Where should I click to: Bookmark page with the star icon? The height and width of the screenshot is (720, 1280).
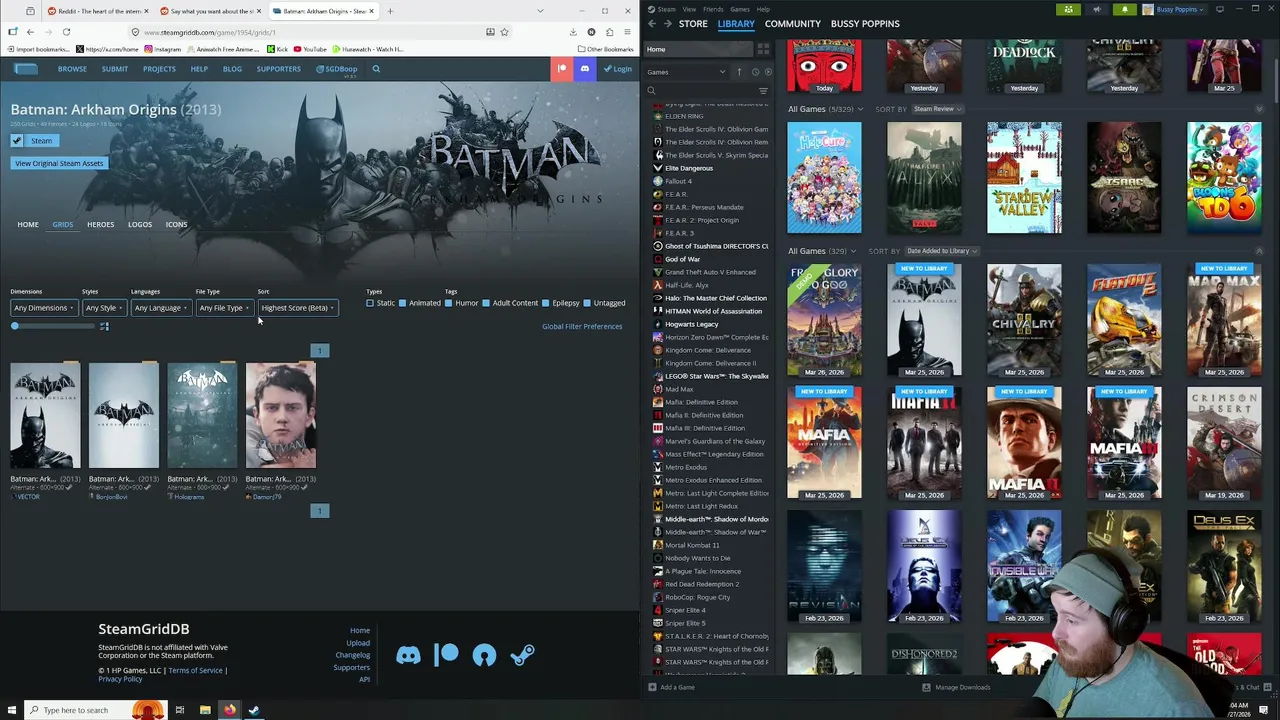tap(504, 32)
